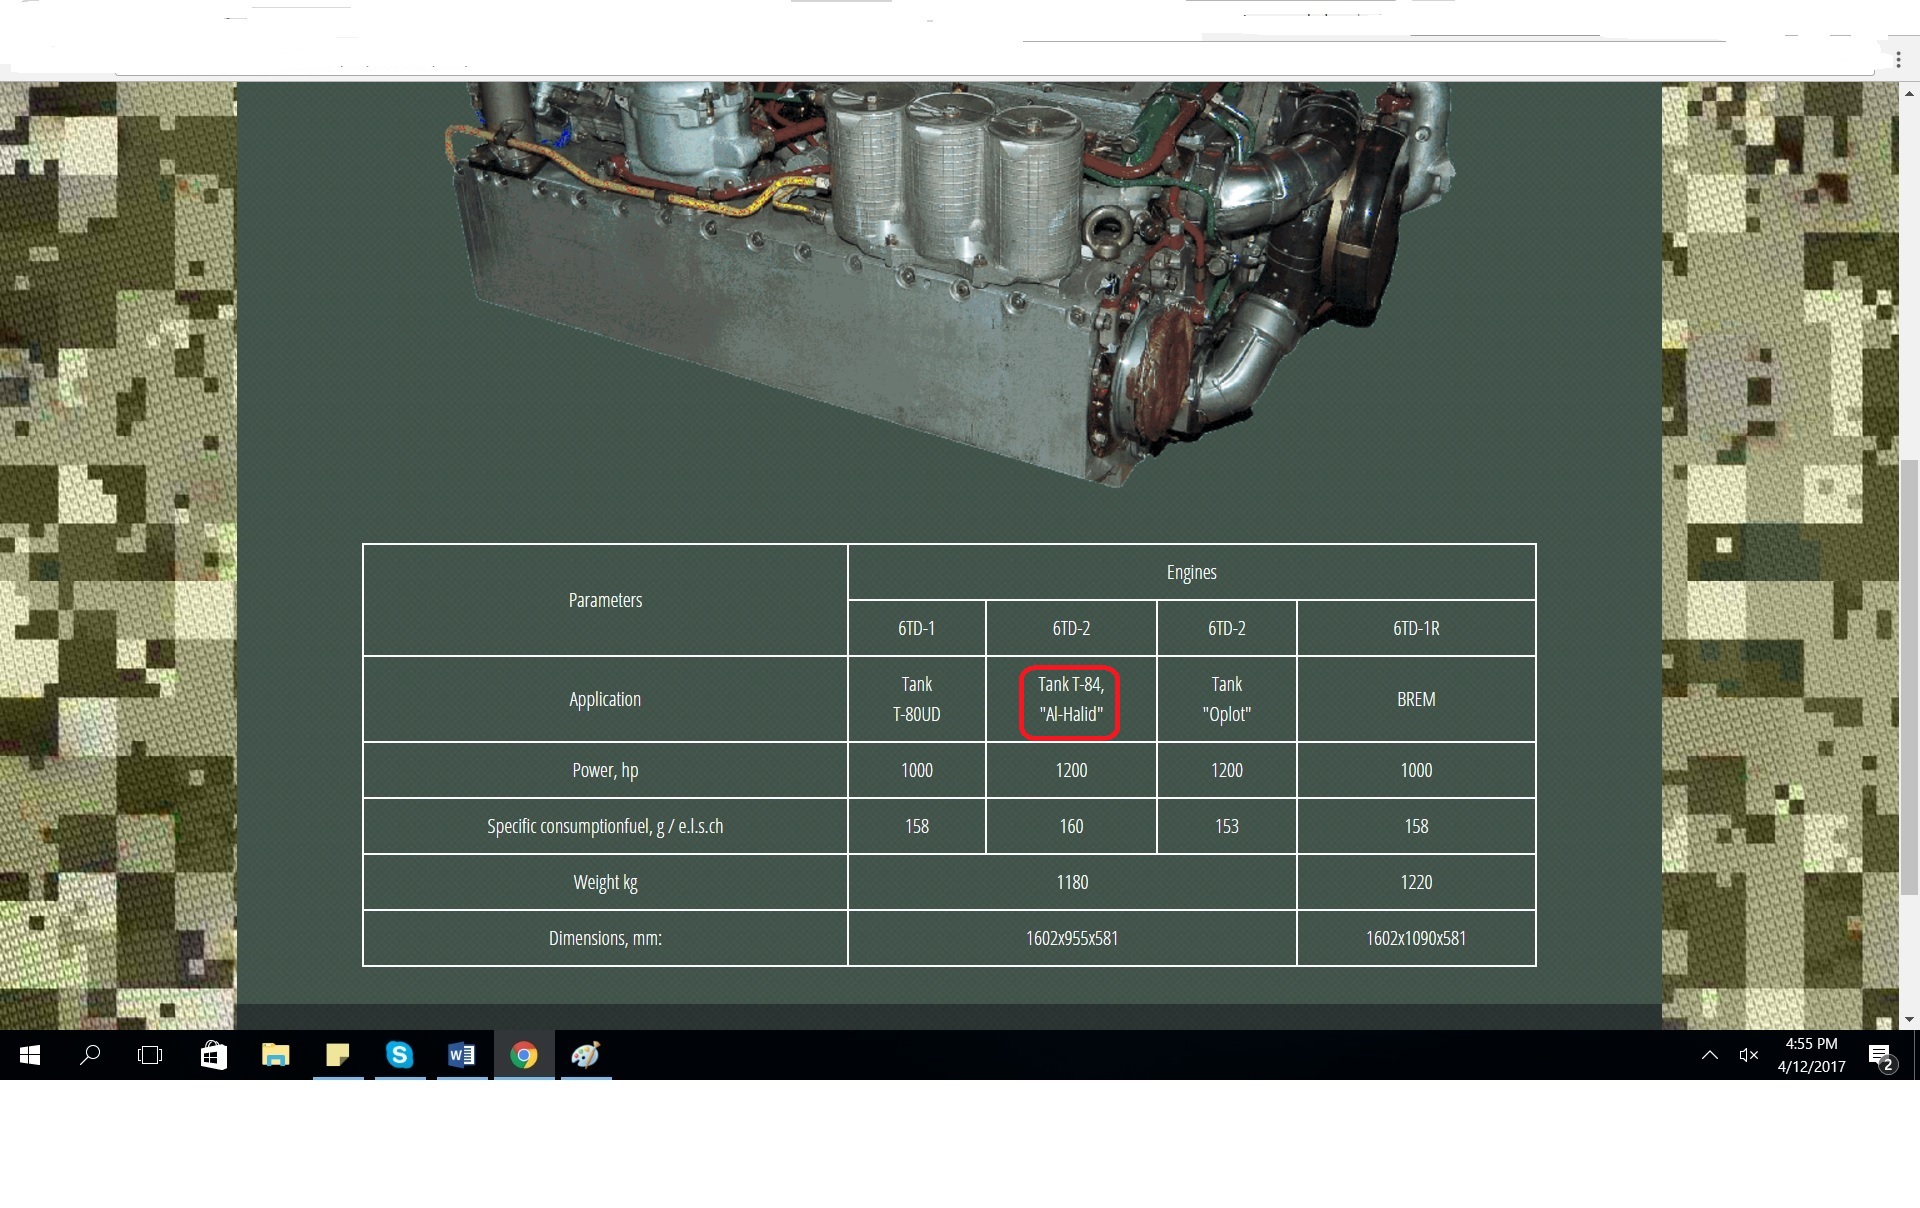Click the "1180" weight value
Viewport: 1920px width, 1208px height.
coord(1072,882)
